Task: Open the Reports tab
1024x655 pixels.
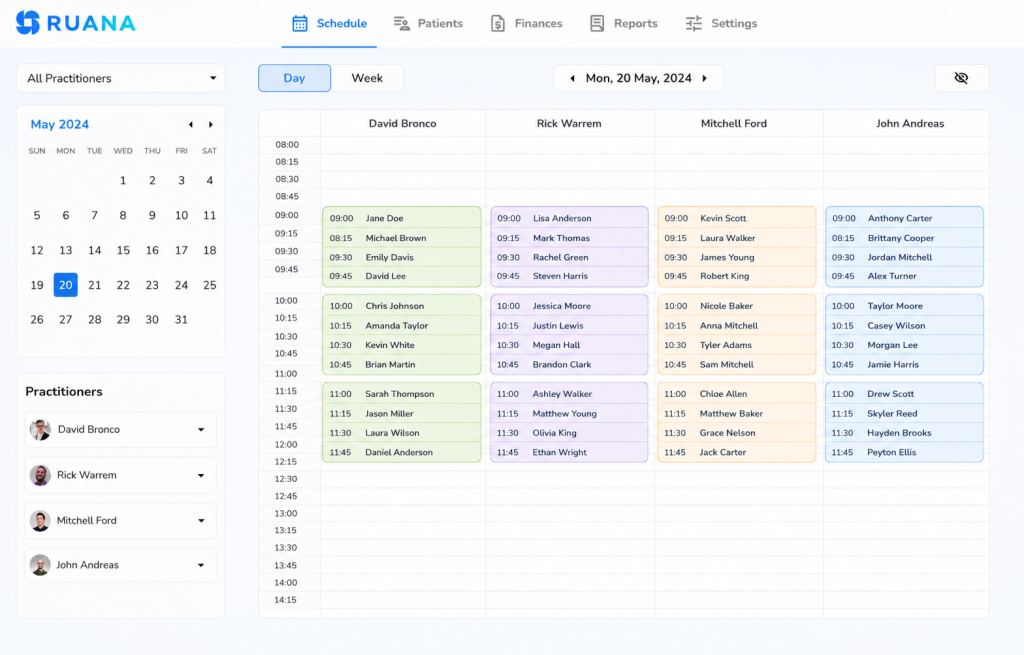Action: (x=624, y=24)
